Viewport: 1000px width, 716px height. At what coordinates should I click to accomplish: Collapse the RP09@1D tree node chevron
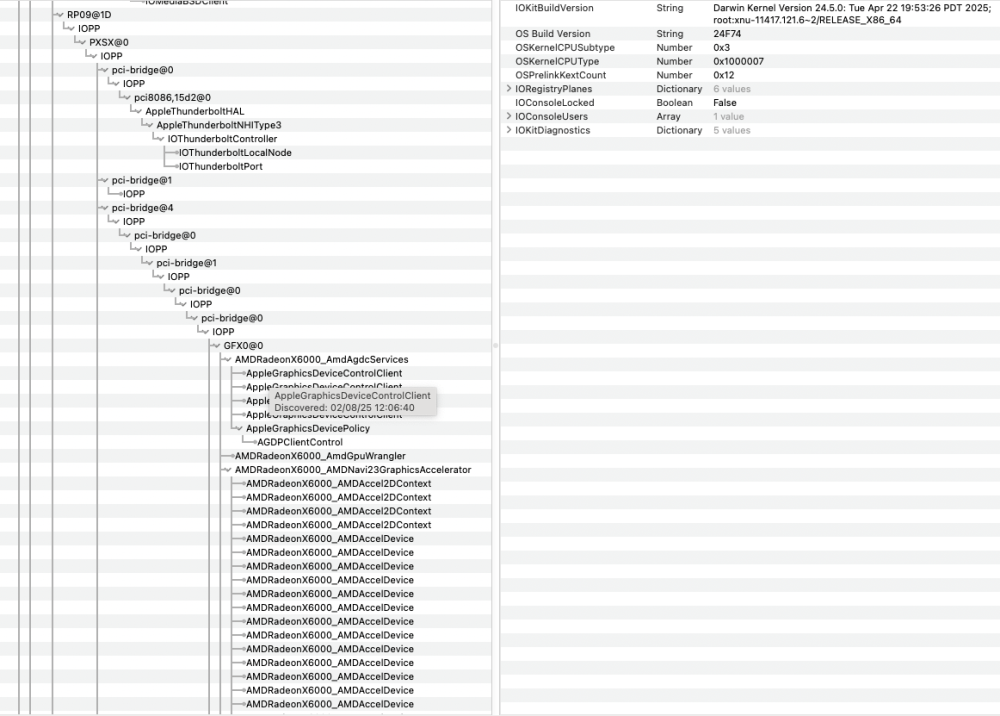pyautogui.click(x=59, y=15)
